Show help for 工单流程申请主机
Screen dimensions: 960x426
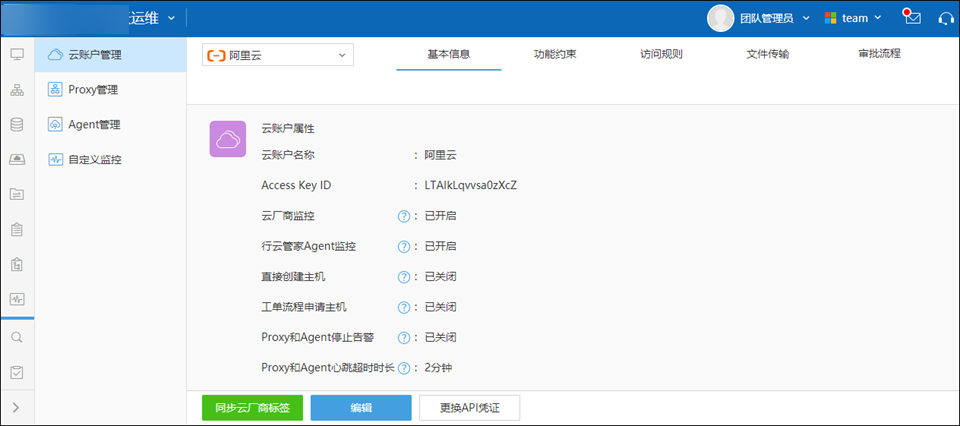(x=403, y=307)
